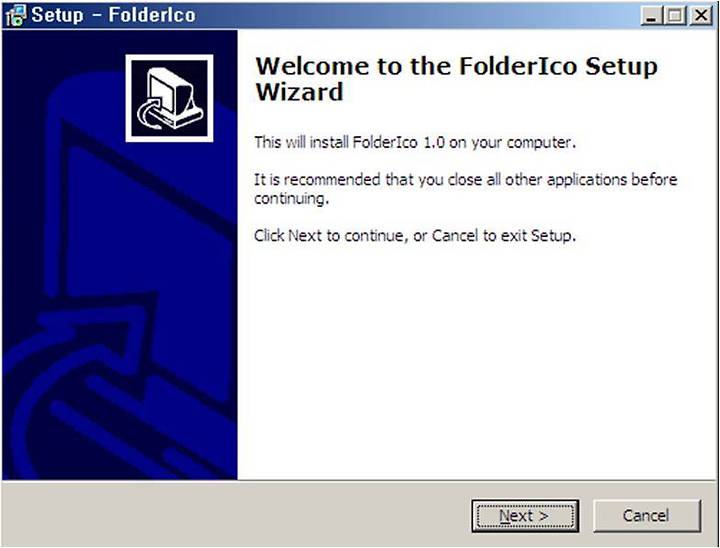This screenshot has width=720, height=548.
Task: Click the 'Setup - FolderIco' title bar text
Action: 114,15
